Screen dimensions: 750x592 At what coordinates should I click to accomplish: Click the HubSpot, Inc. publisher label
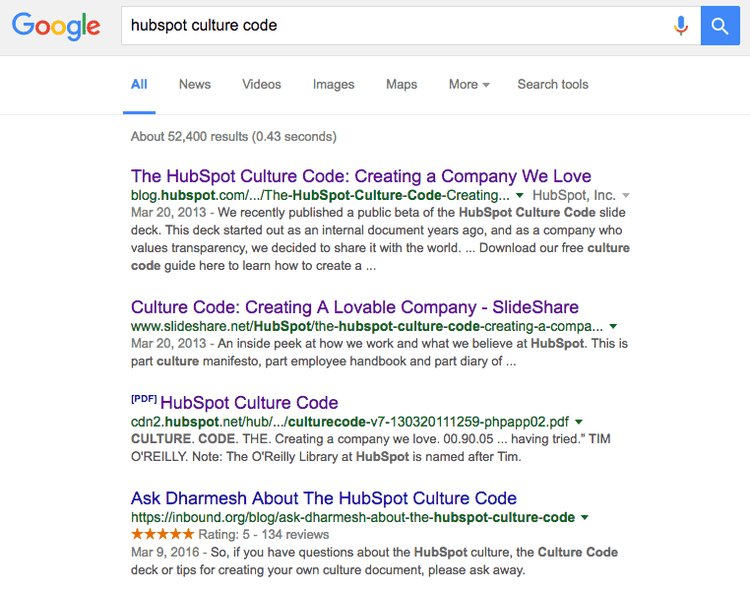pyautogui.click(x=574, y=196)
